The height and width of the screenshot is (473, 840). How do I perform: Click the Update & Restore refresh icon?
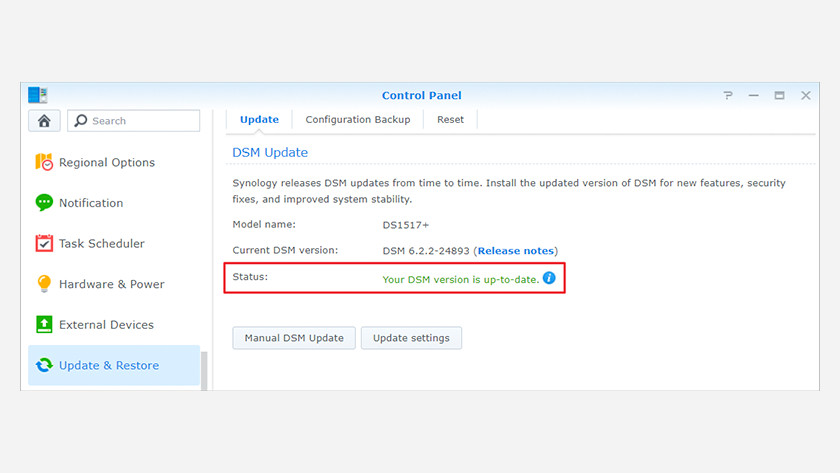(x=44, y=365)
